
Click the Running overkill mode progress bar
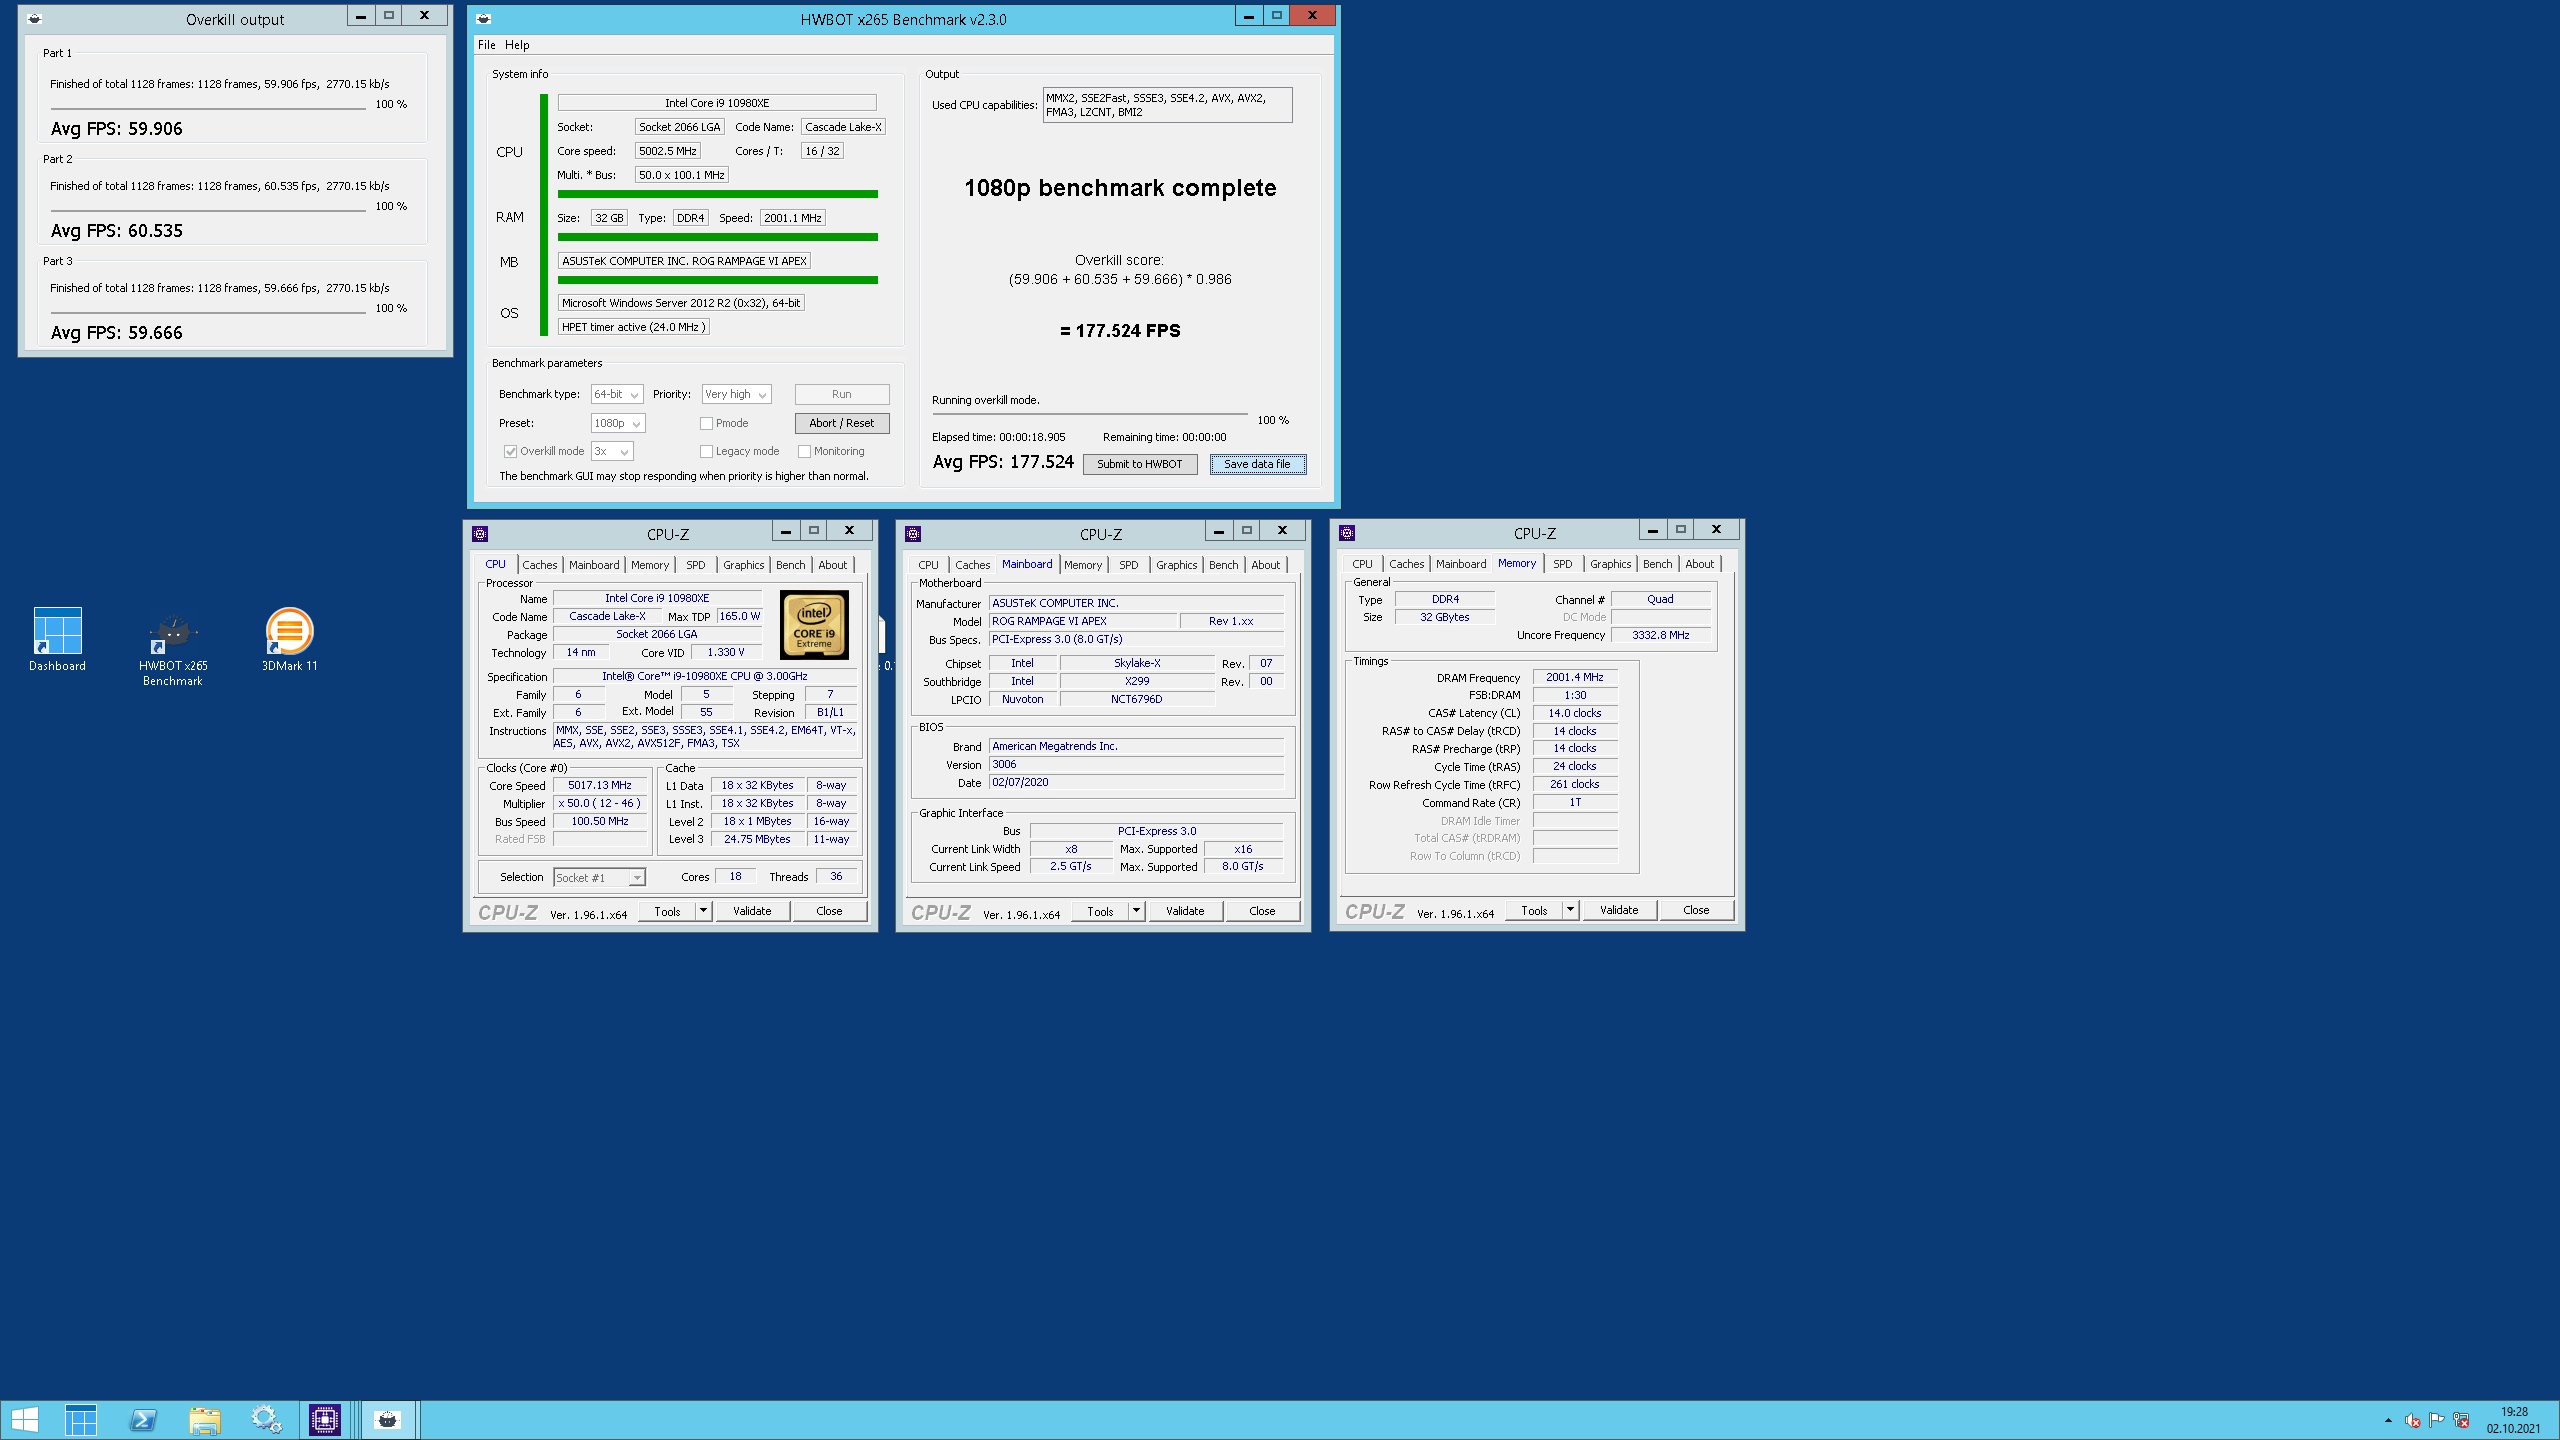[x=1090, y=414]
